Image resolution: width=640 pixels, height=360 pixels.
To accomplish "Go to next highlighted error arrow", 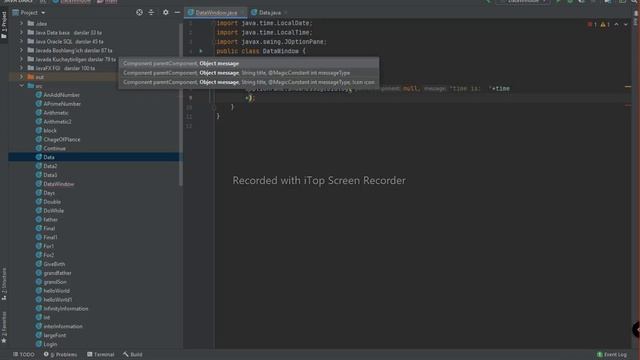I will 626,24.
